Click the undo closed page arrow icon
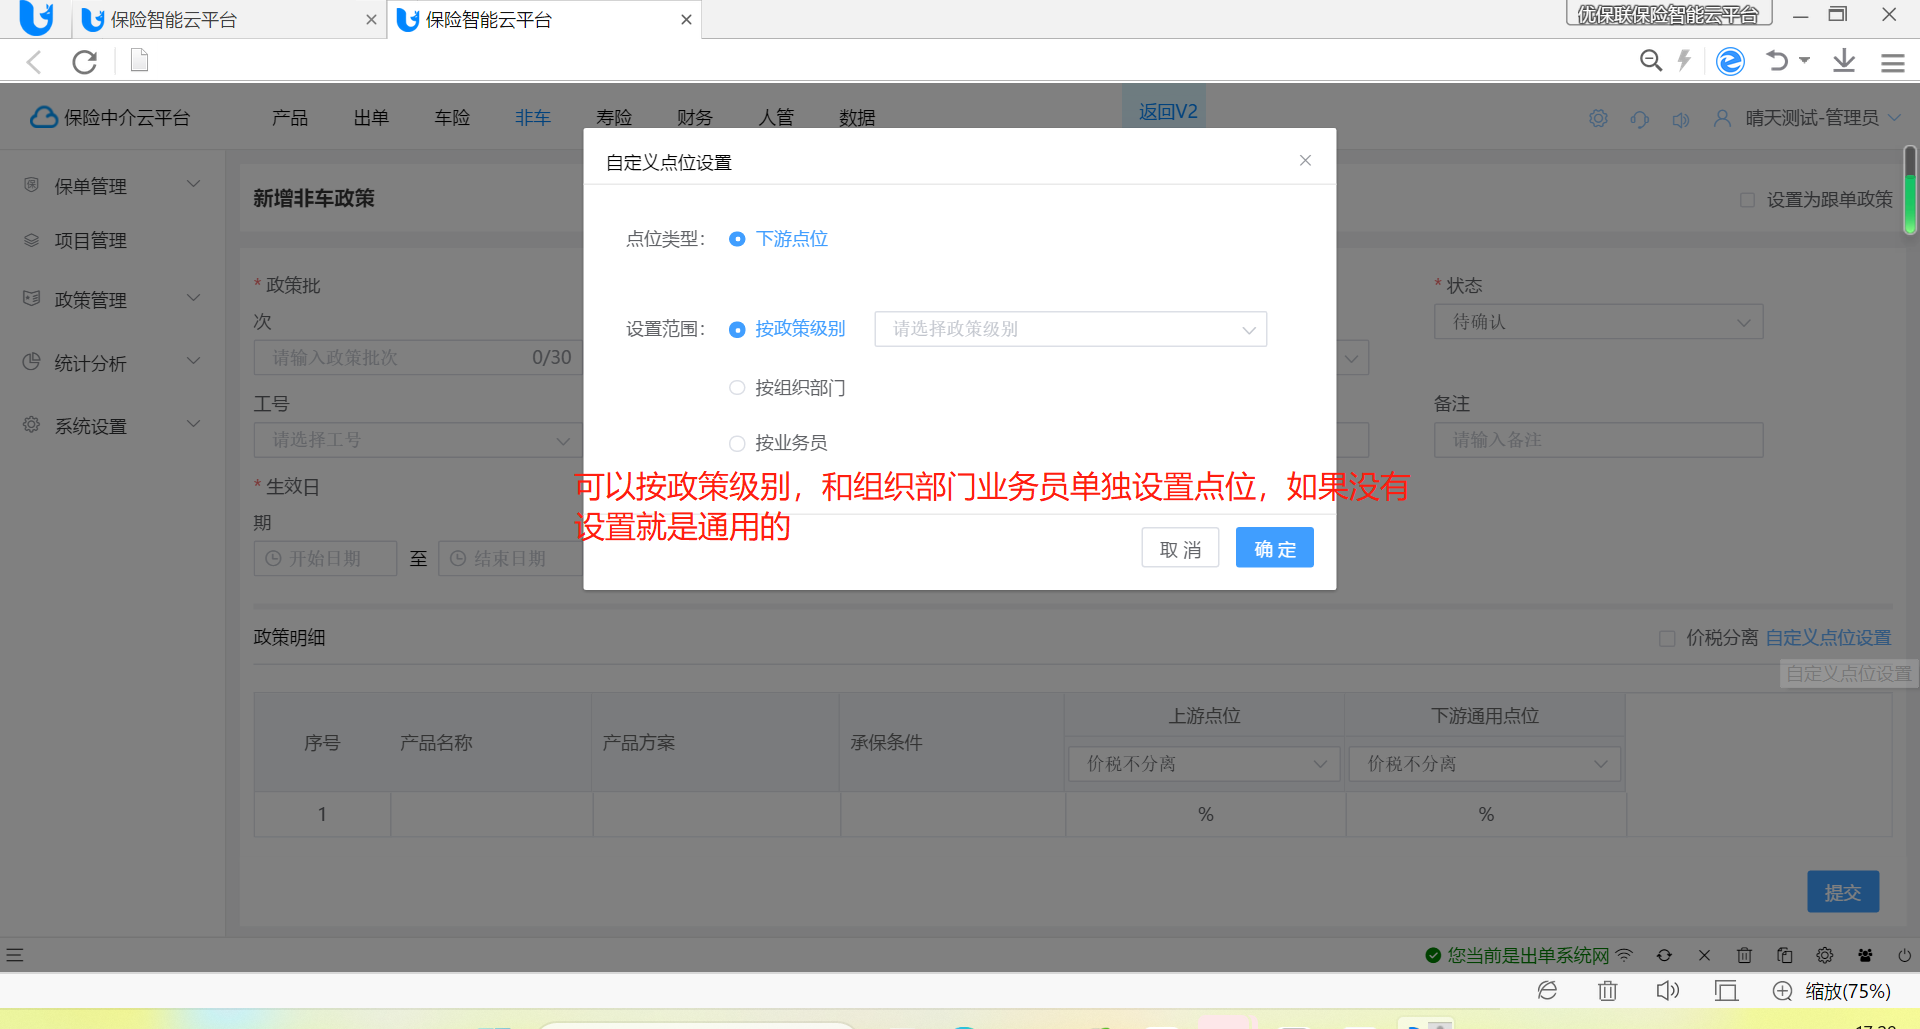Viewport: 1920px width, 1029px height. pos(1777,61)
